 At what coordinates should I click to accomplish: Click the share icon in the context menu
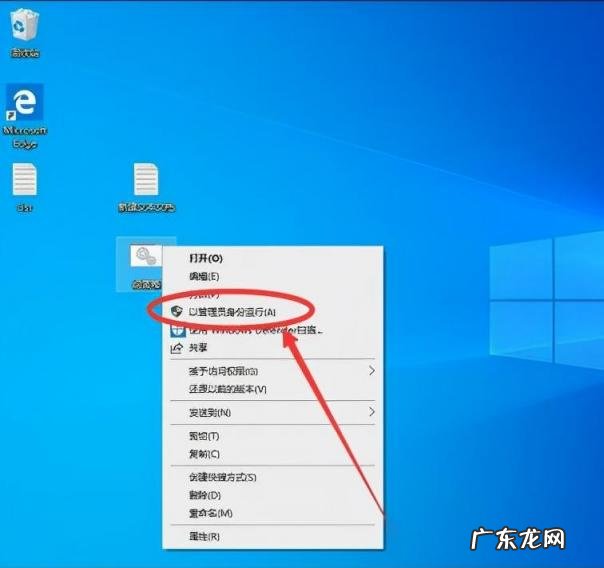pyautogui.click(x=176, y=349)
